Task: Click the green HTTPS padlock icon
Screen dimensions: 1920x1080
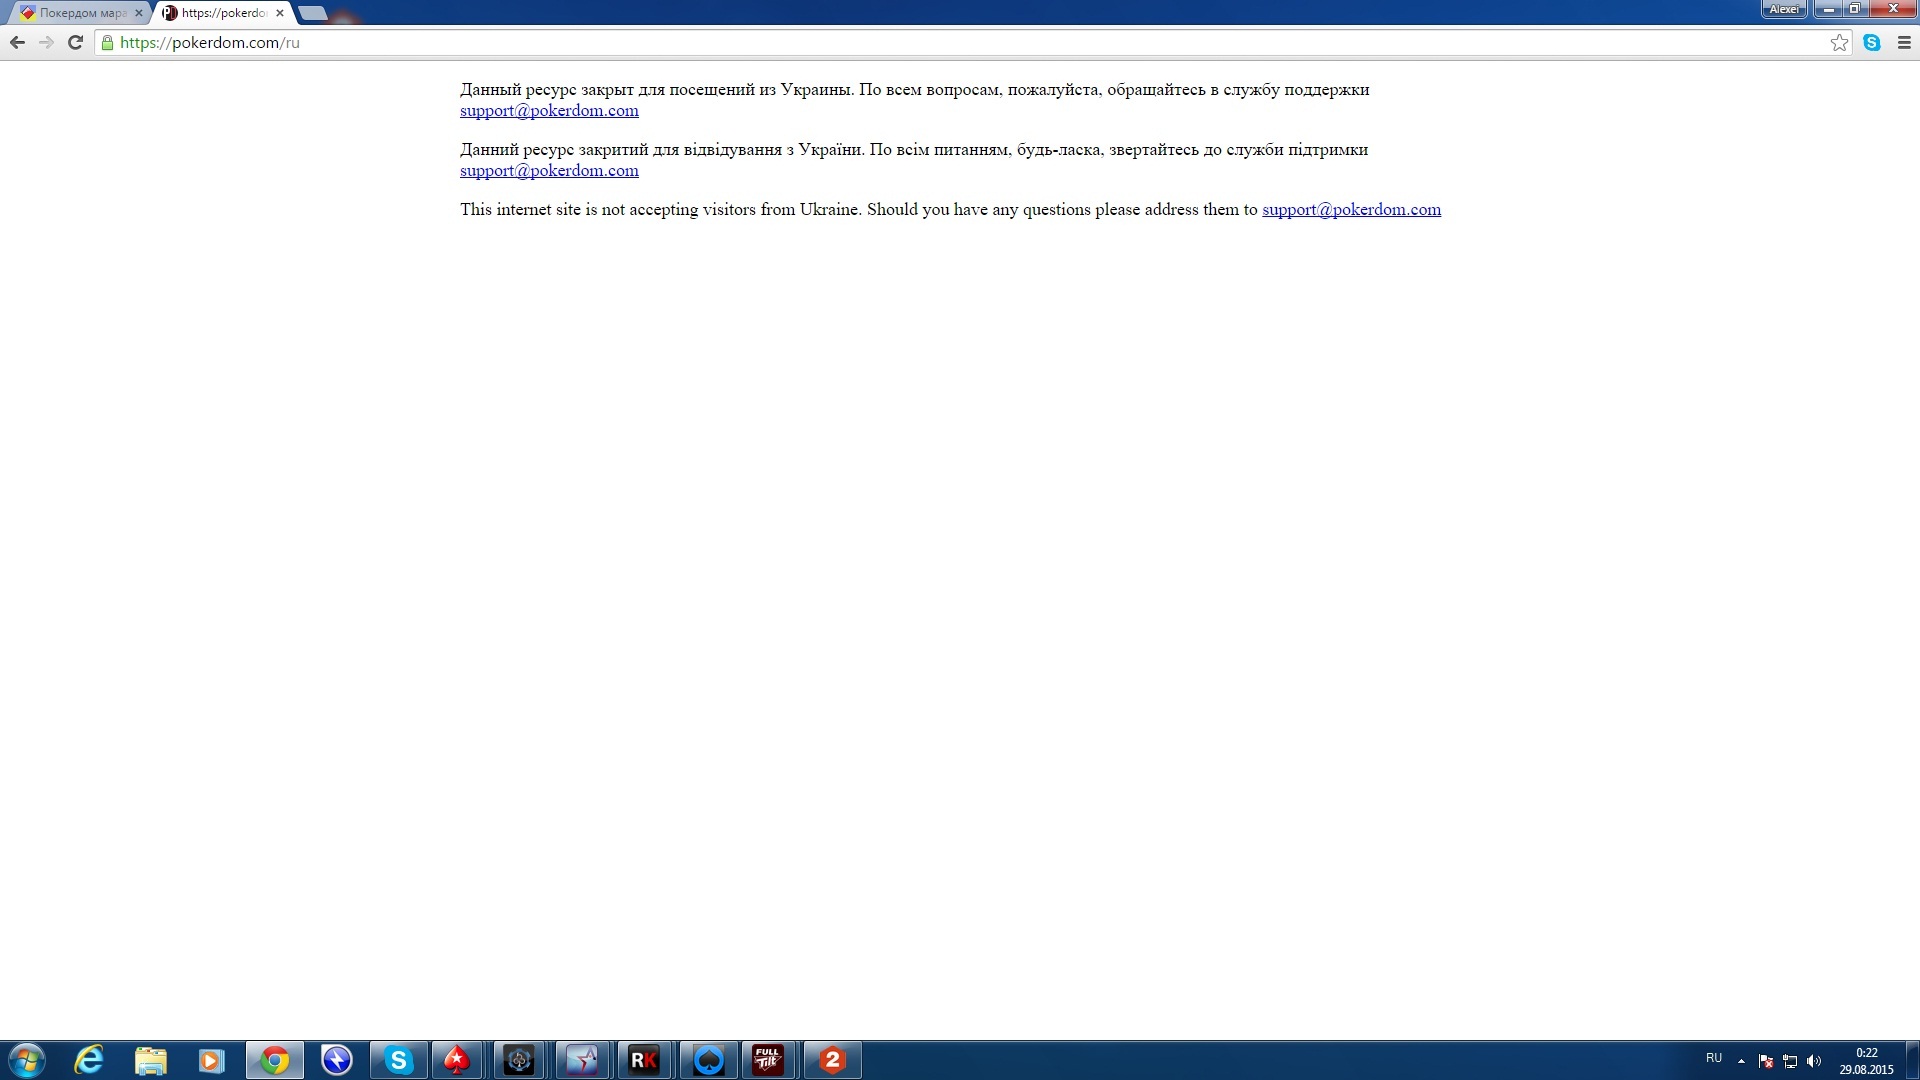Action: [x=107, y=42]
